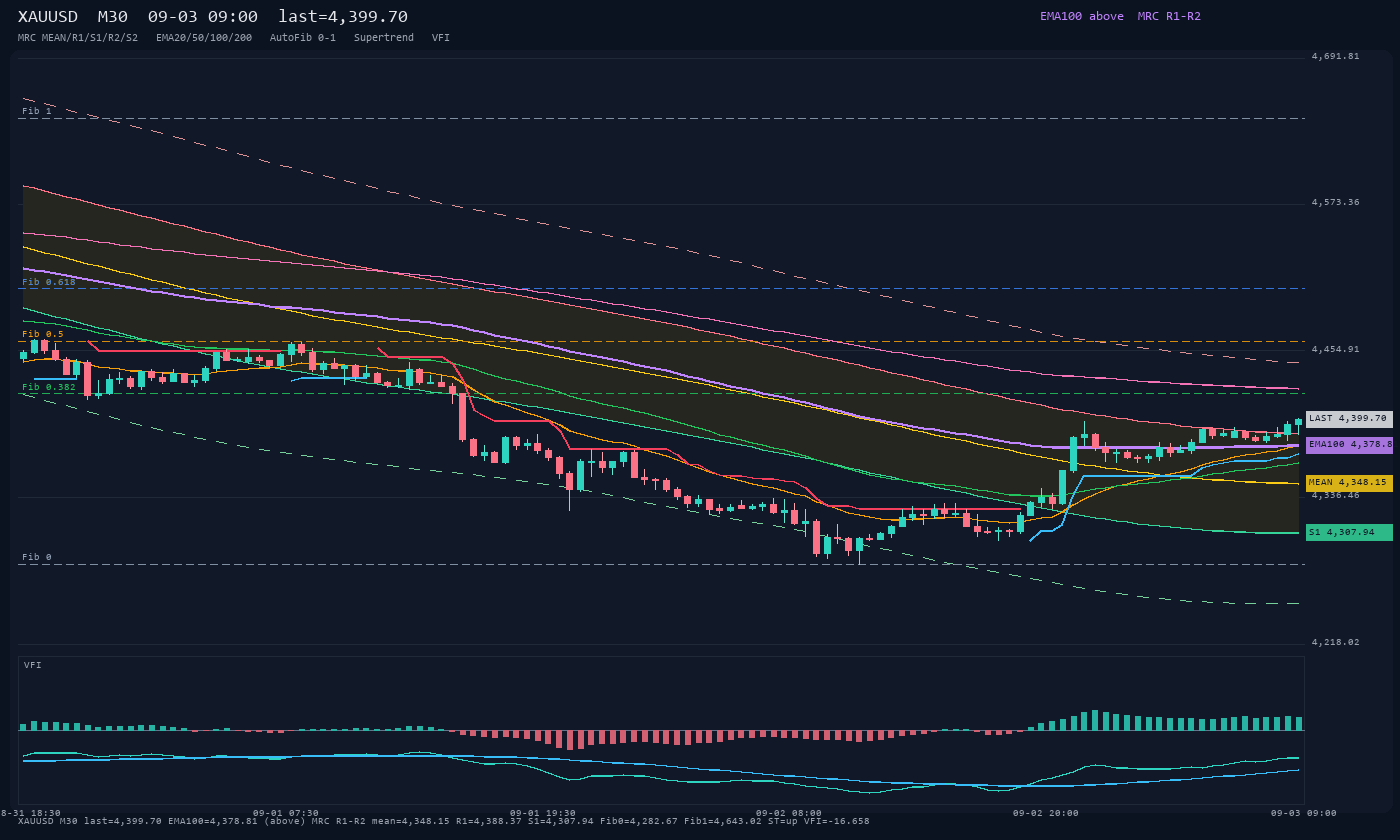Click the M30 timeframe text in the title

[x=113, y=17]
